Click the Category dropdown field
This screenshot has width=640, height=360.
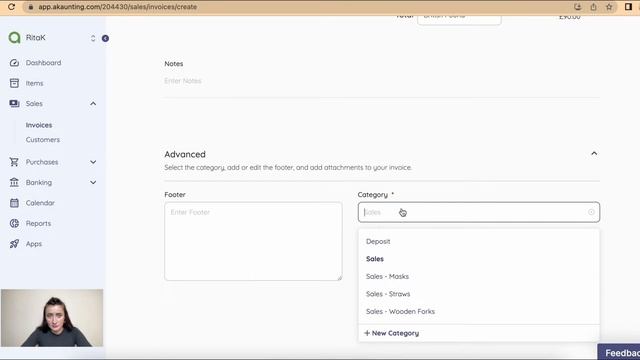(479, 212)
